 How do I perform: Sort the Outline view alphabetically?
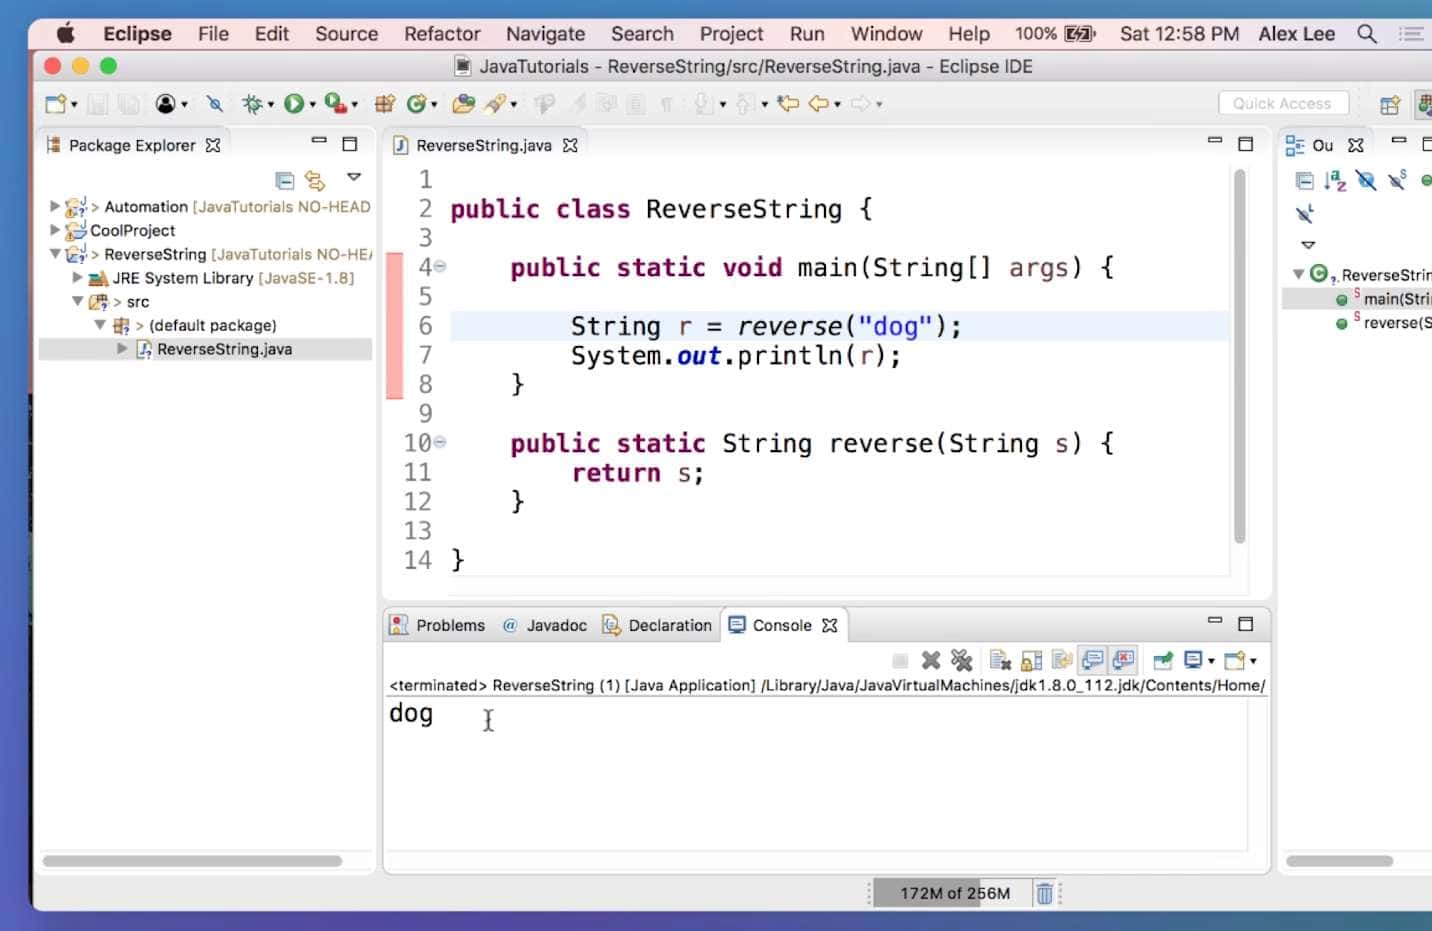1336,180
